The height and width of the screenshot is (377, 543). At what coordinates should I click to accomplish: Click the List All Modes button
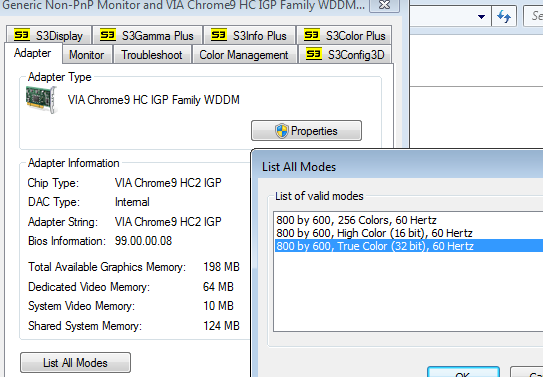click(75, 362)
